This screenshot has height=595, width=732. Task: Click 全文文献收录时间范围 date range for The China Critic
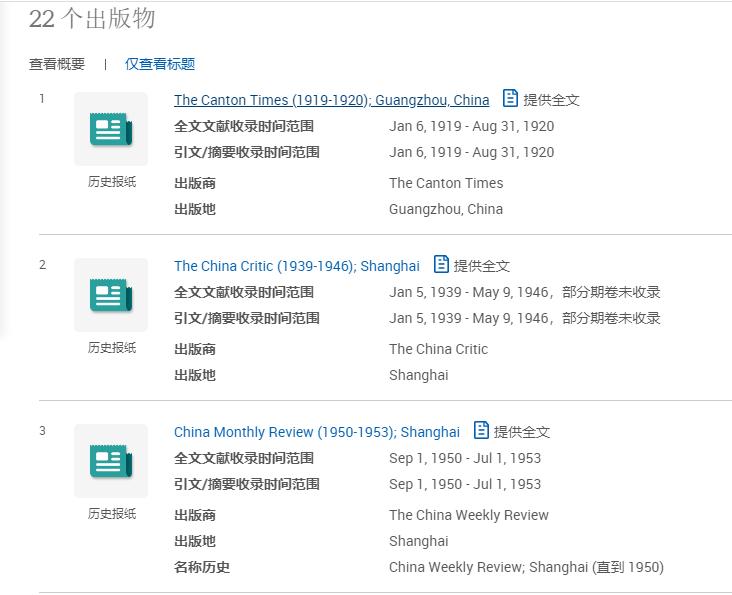coord(525,292)
